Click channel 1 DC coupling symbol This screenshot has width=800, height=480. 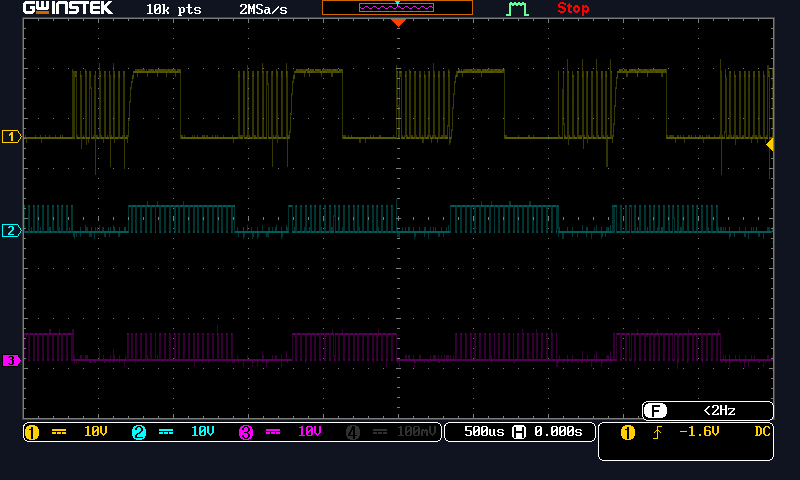[x=59, y=432]
